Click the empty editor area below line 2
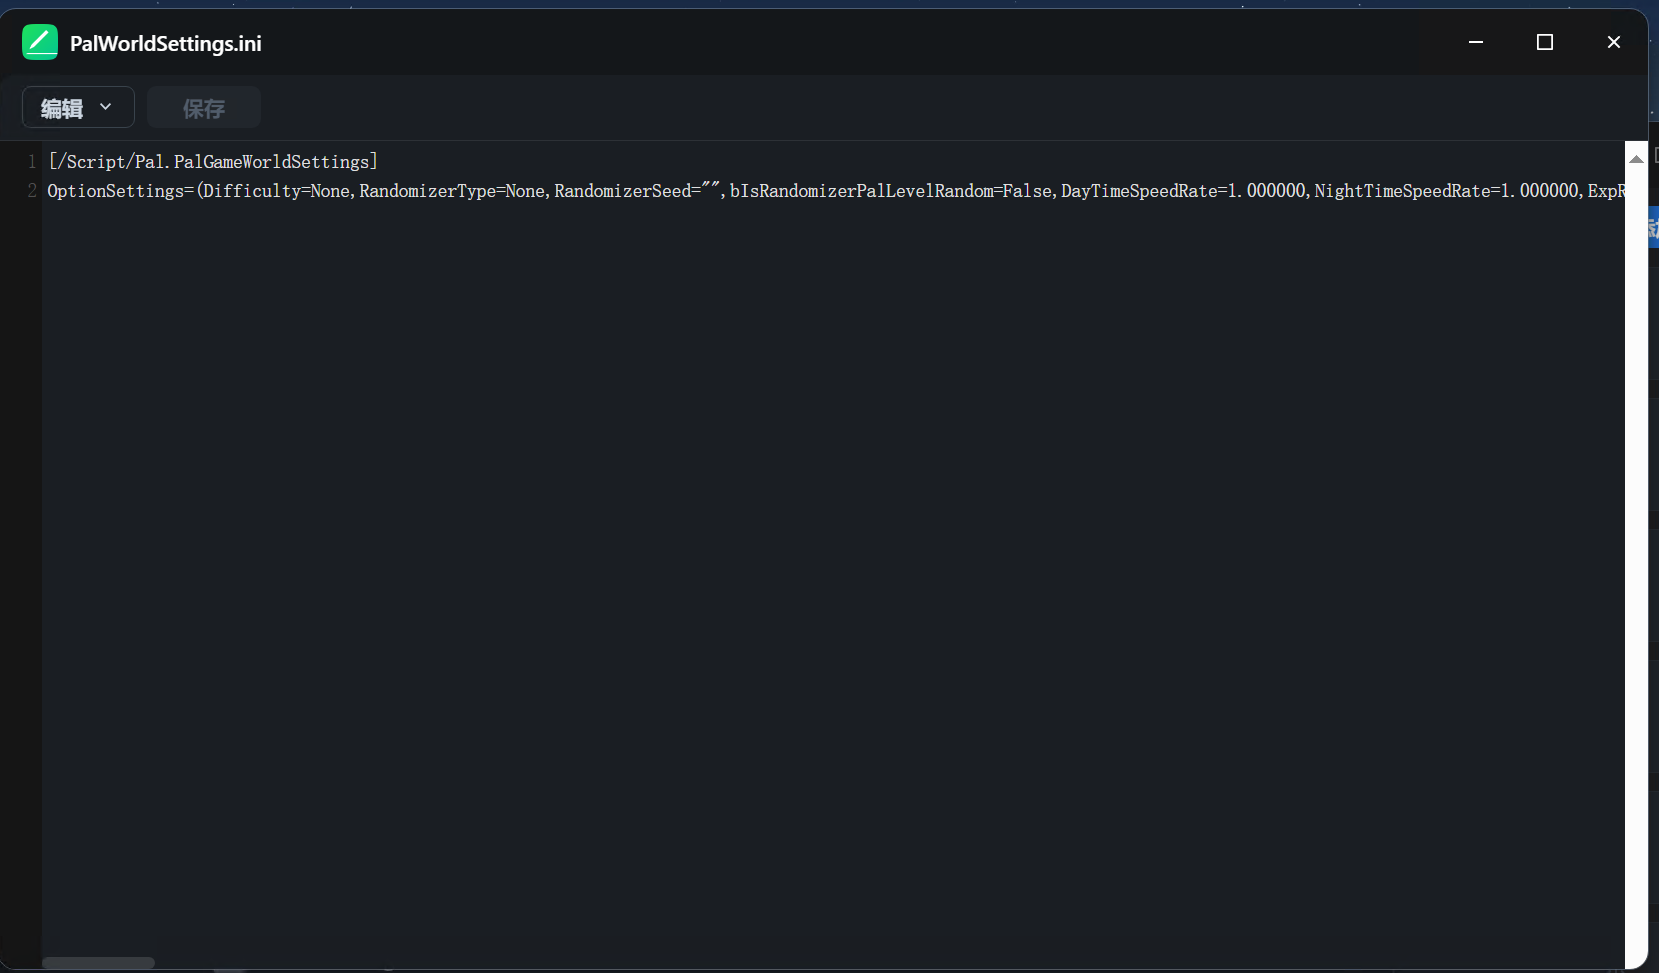 833,580
